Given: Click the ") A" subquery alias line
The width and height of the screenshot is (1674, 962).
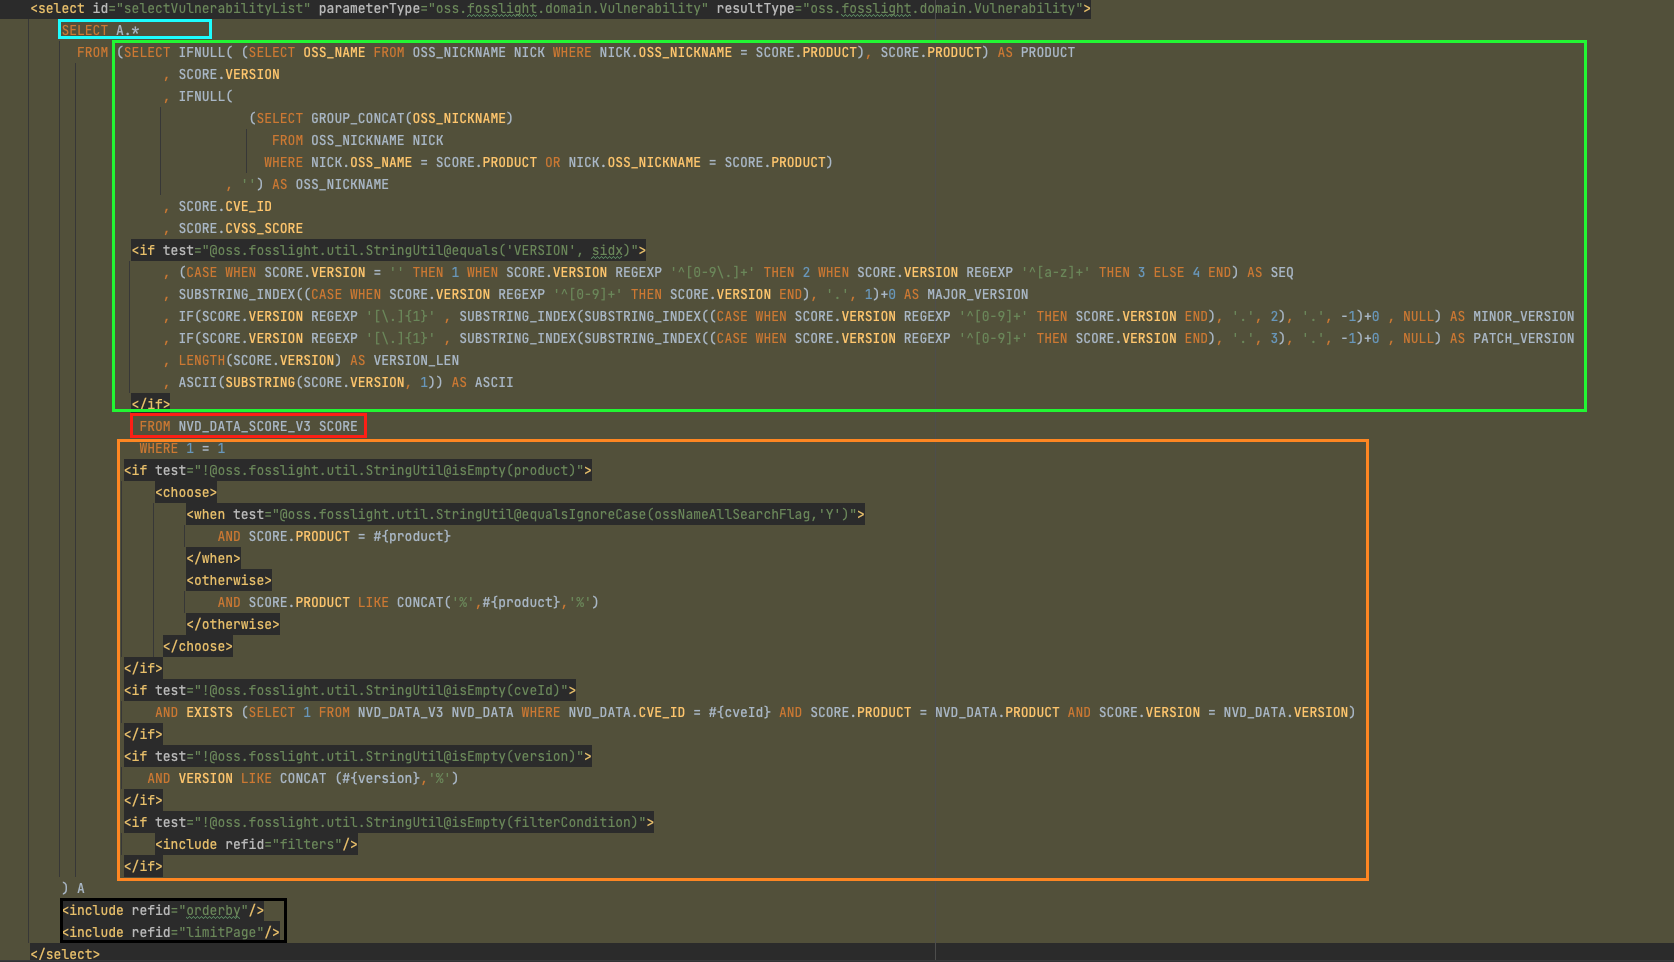Looking at the screenshot, I should click(73, 888).
